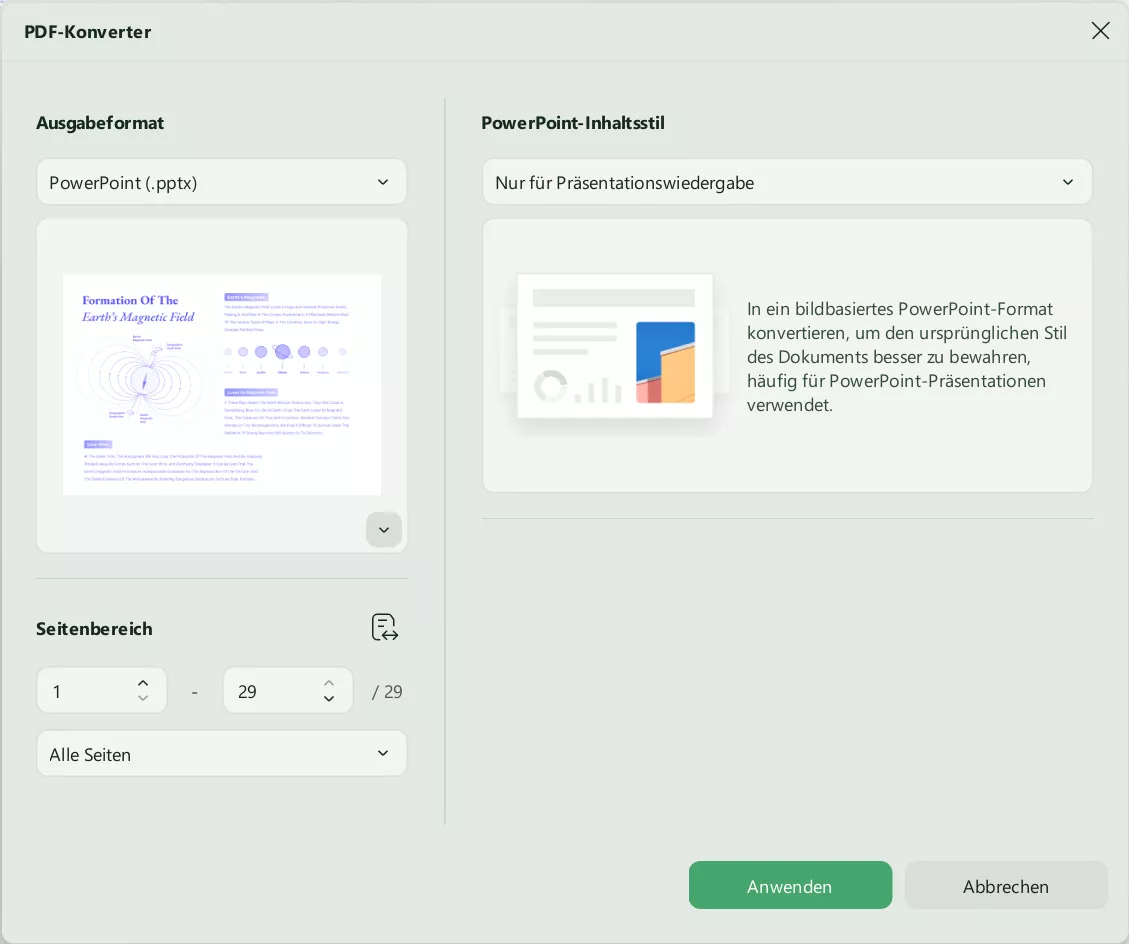Click the PDF-Konverter title text
1129x944 pixels.
[x=88, y=31]
